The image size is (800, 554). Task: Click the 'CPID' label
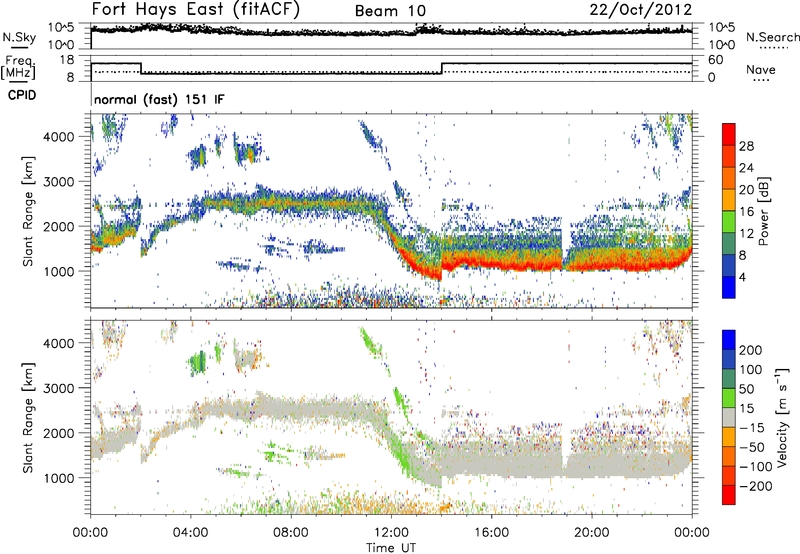[22, 95]
